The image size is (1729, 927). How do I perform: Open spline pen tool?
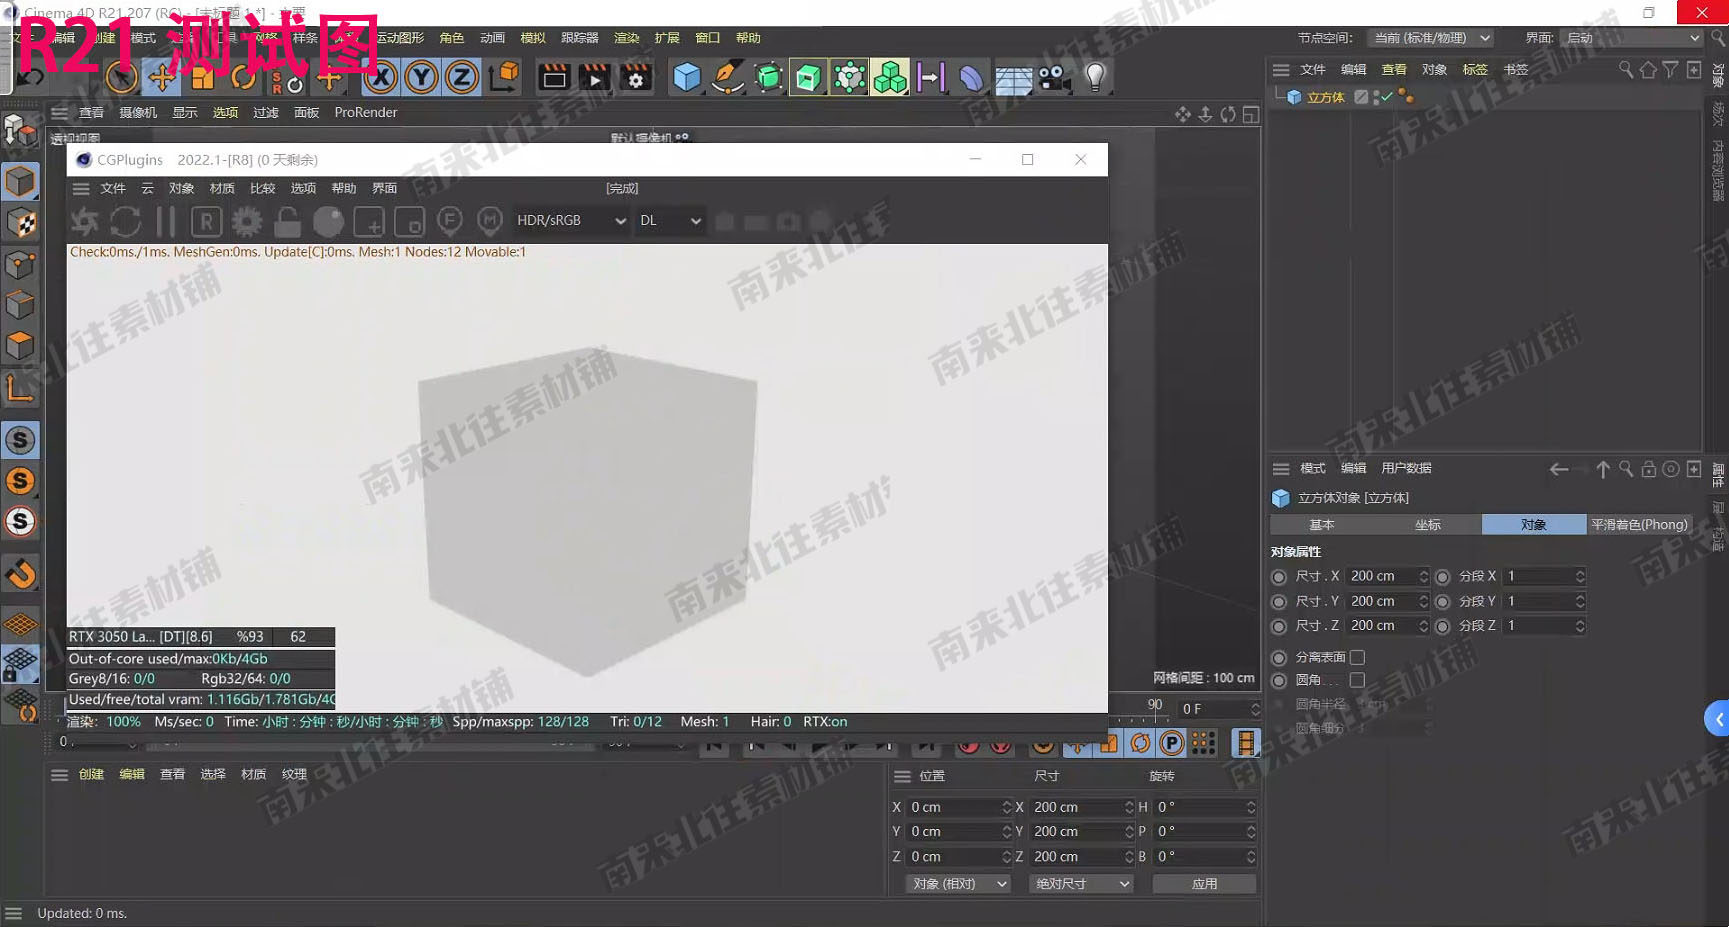[x=727, y=77]
